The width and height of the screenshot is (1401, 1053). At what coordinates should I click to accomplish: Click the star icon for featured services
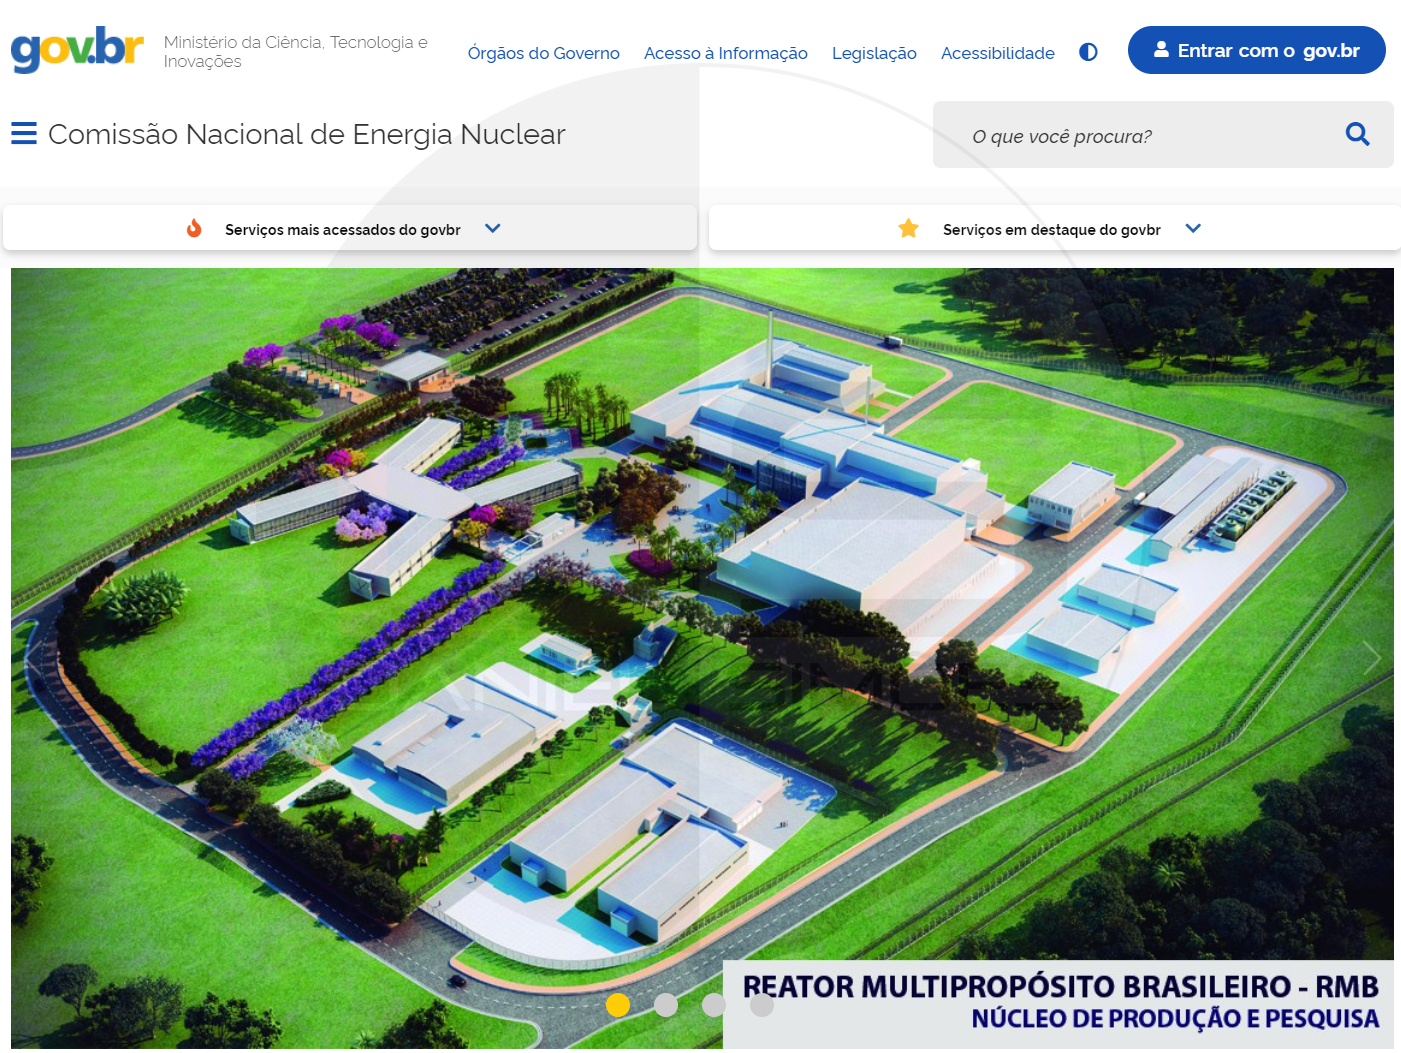coord(908,228)
